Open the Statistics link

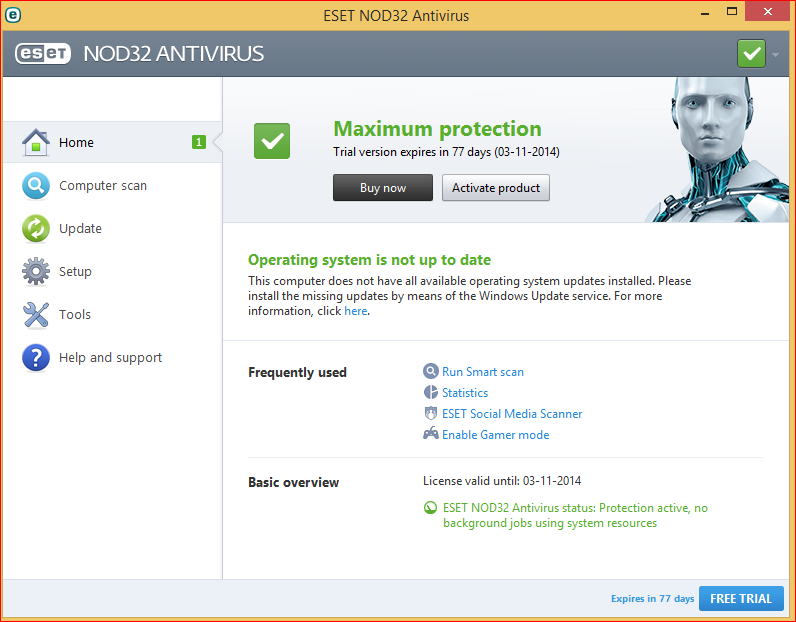(465, 392)
